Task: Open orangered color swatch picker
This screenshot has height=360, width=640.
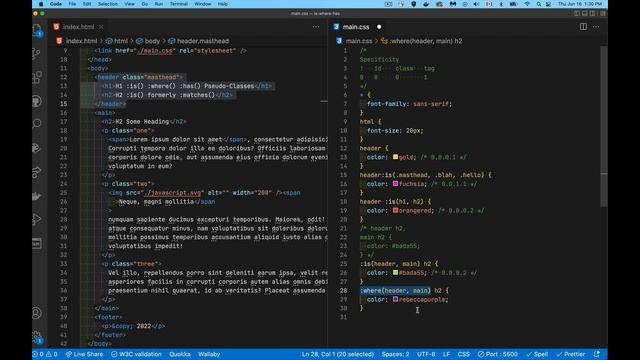Action: point(395,210)
